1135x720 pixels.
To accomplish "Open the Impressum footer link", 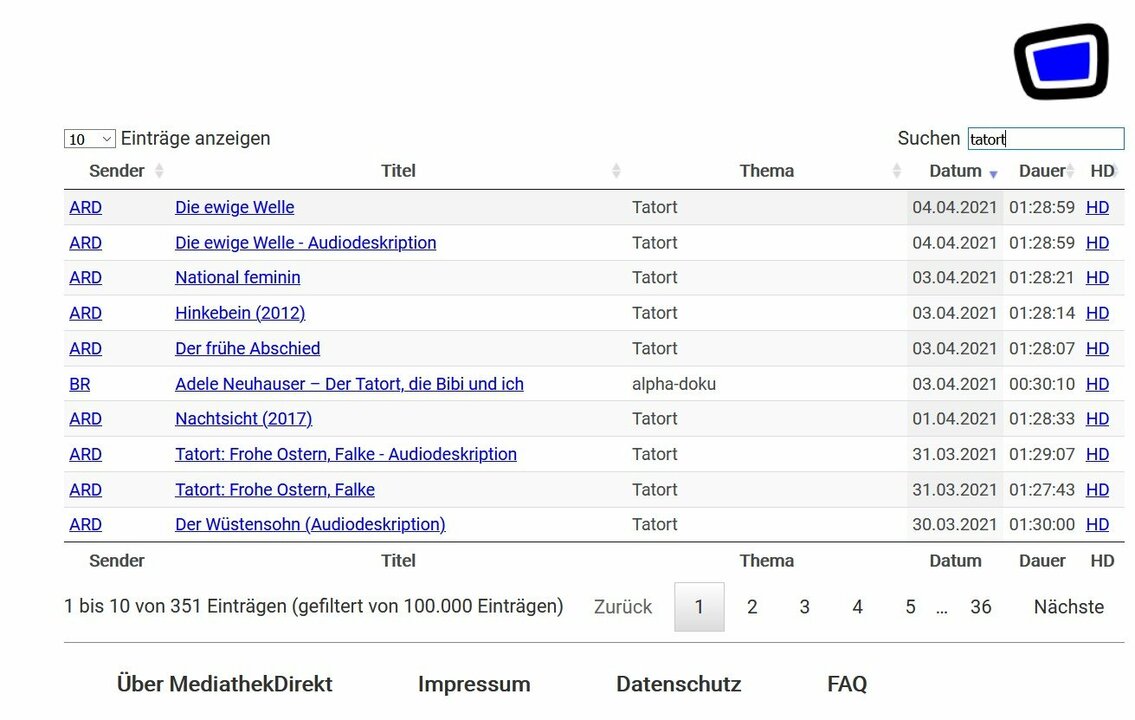I will click(474, 684).
